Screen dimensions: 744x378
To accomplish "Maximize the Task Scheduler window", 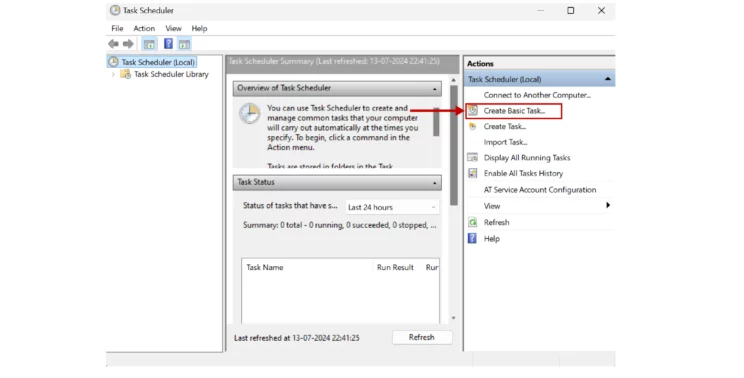I will (x=571, y=10).
